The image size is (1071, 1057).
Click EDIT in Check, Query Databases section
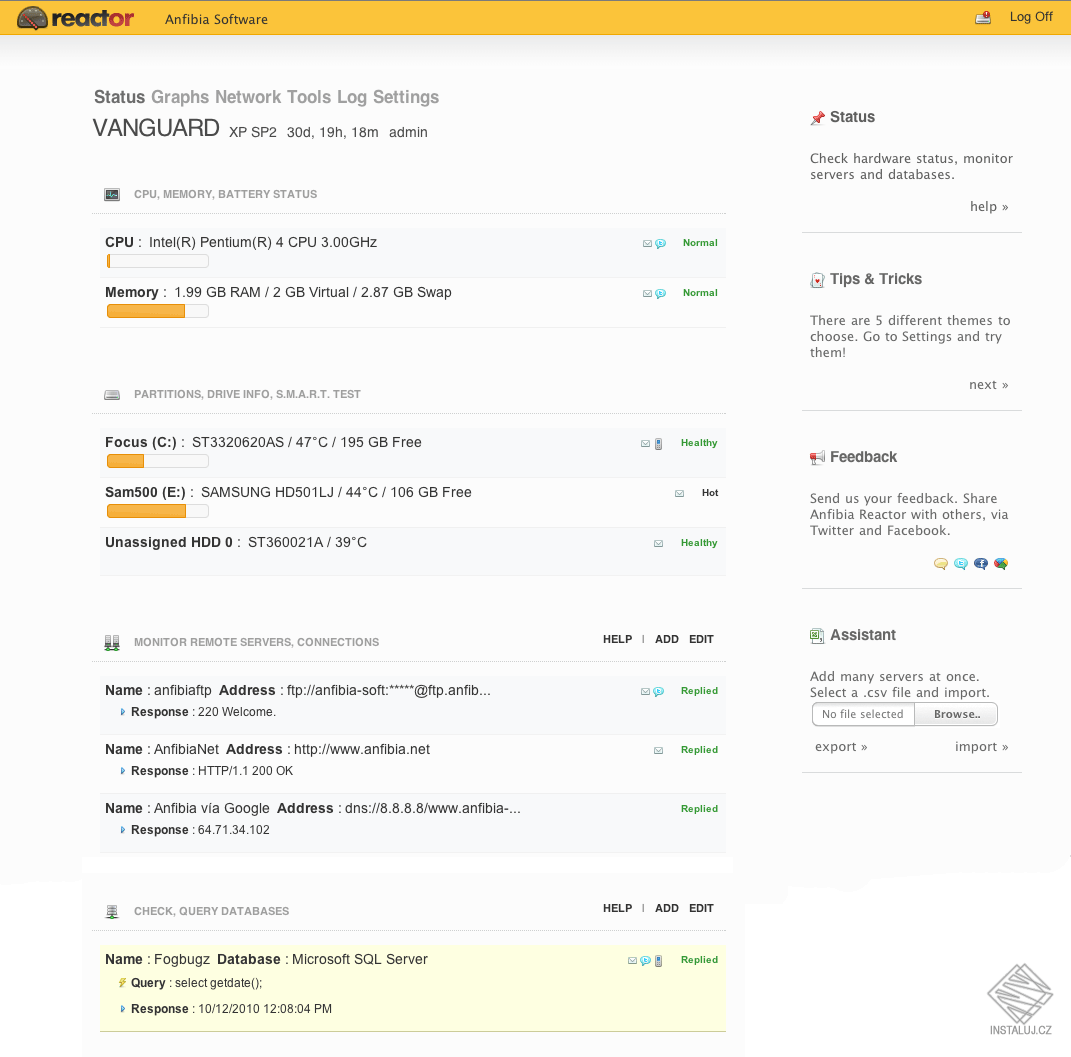point(701,908)
